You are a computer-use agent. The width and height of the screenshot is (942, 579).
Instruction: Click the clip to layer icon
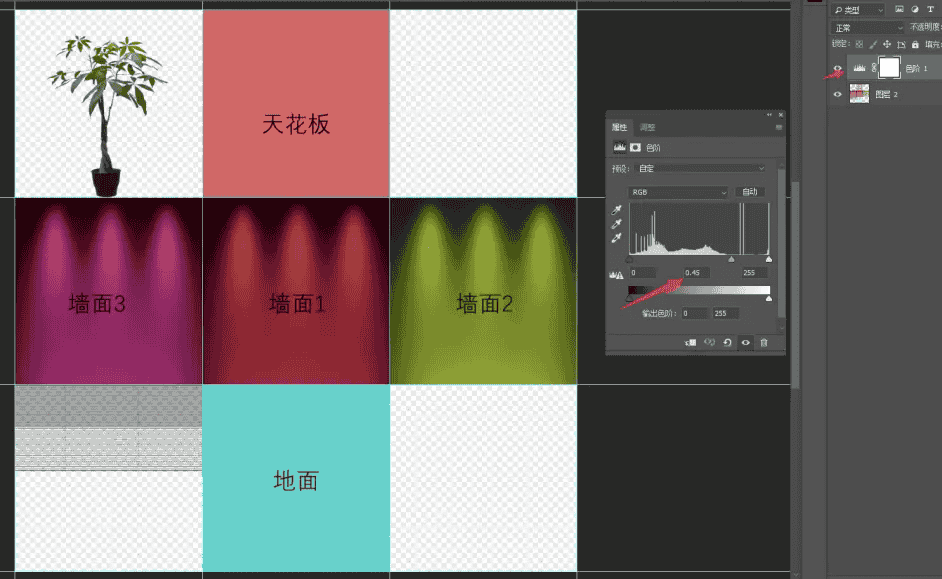pyautogui.click(x=690, y=342)
